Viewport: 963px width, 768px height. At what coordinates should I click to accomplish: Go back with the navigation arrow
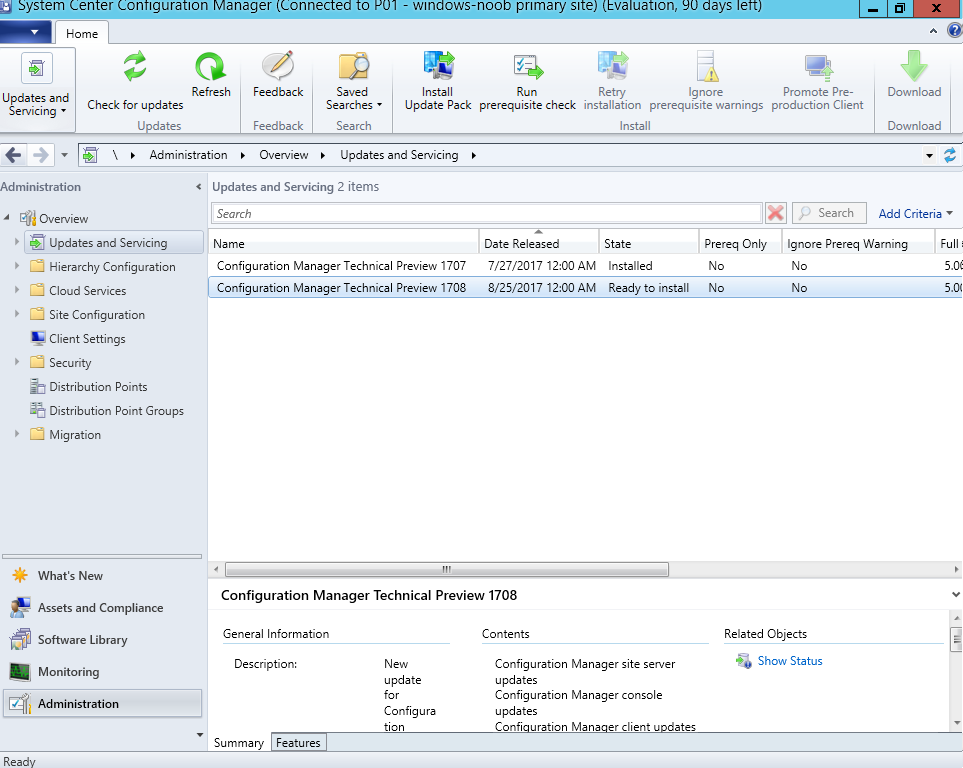click(14, 155)
